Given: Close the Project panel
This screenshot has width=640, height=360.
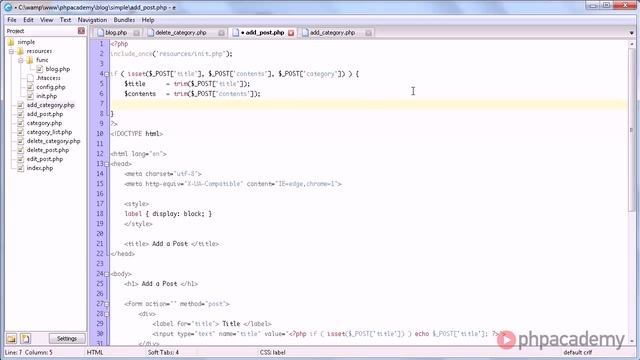Looking at the screenshot, I should coord(81,31).
